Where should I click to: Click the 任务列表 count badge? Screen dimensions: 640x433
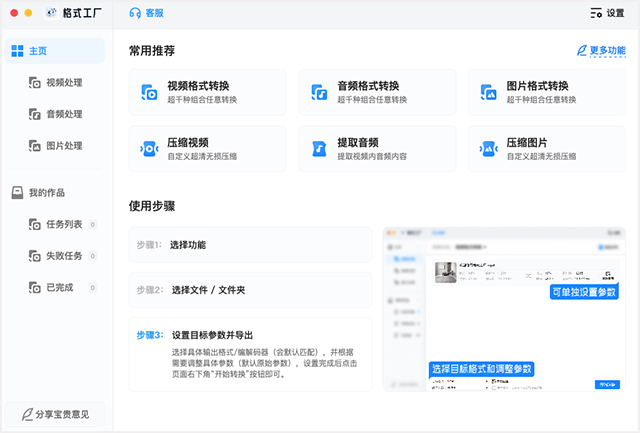click(x=93, y=224)
